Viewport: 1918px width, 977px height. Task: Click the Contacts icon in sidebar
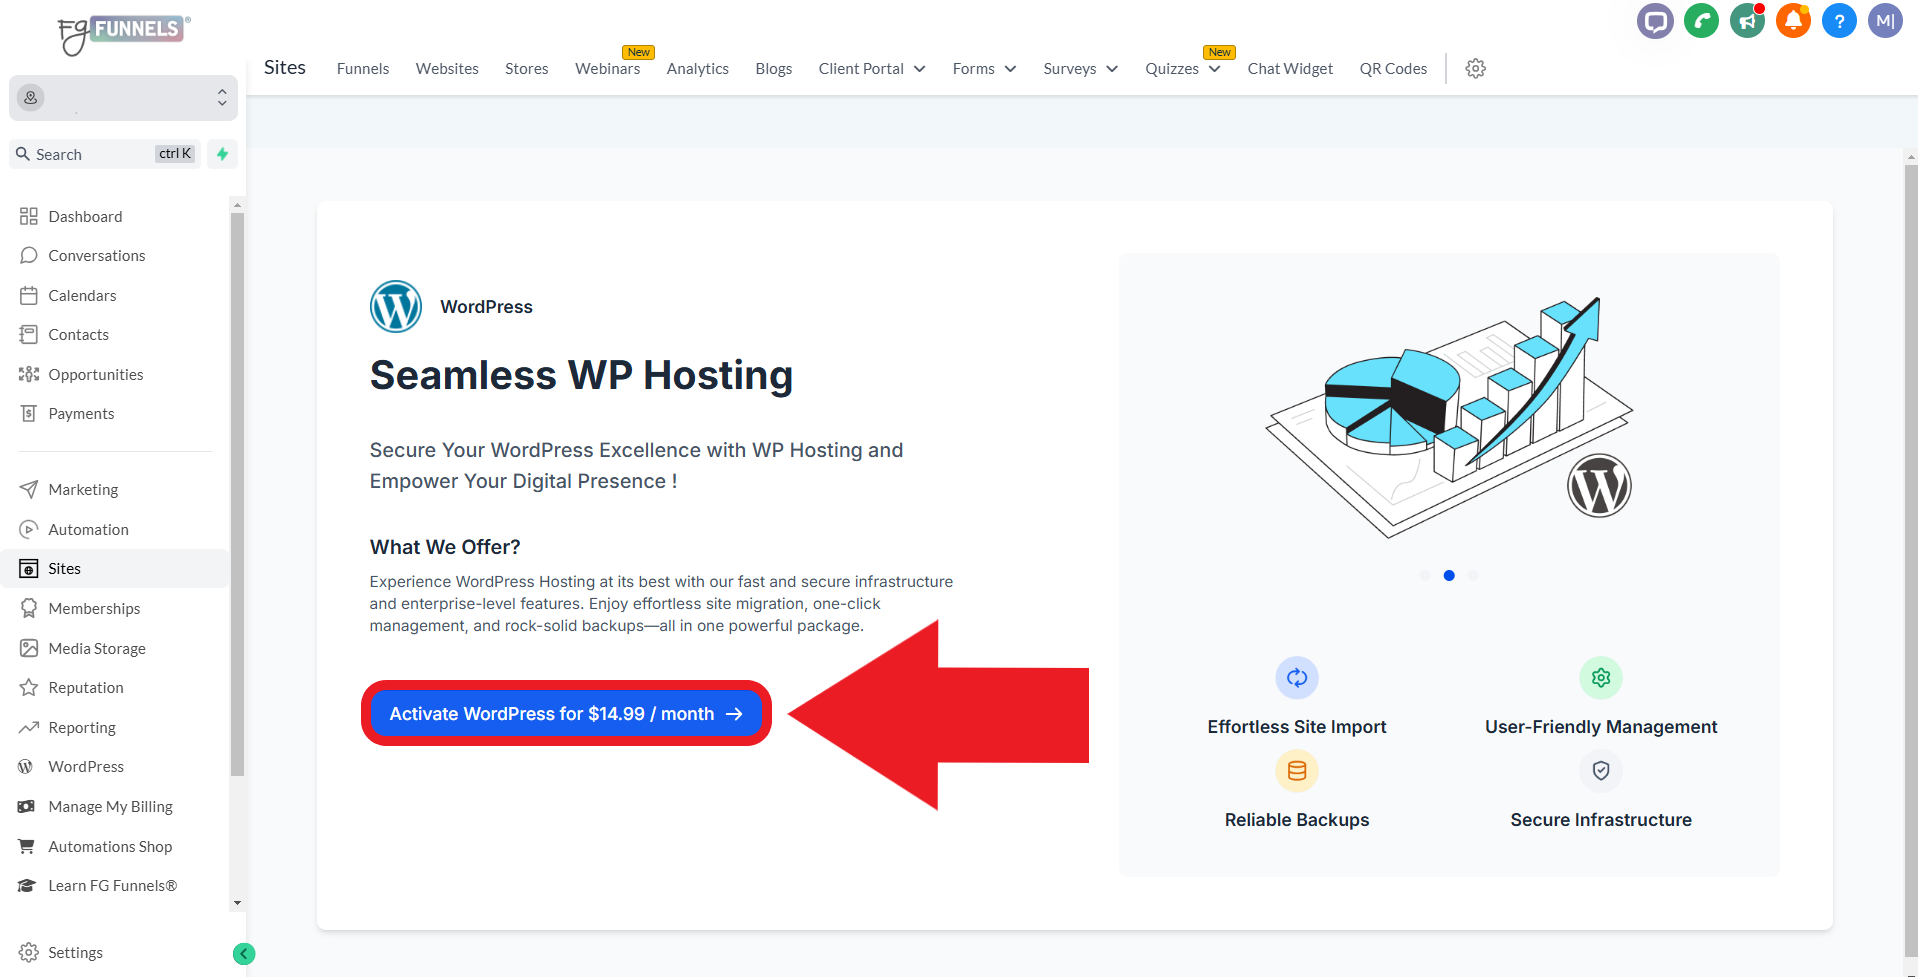[29, 335]
